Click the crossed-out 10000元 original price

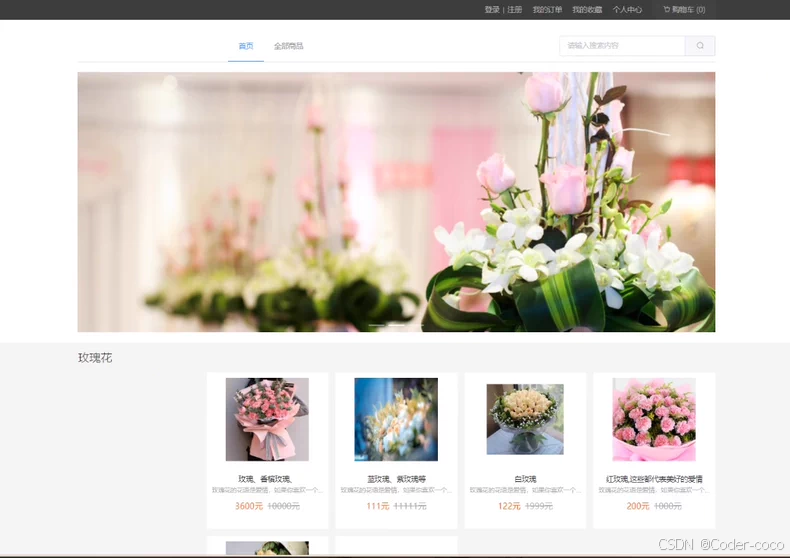coord(284,506)
